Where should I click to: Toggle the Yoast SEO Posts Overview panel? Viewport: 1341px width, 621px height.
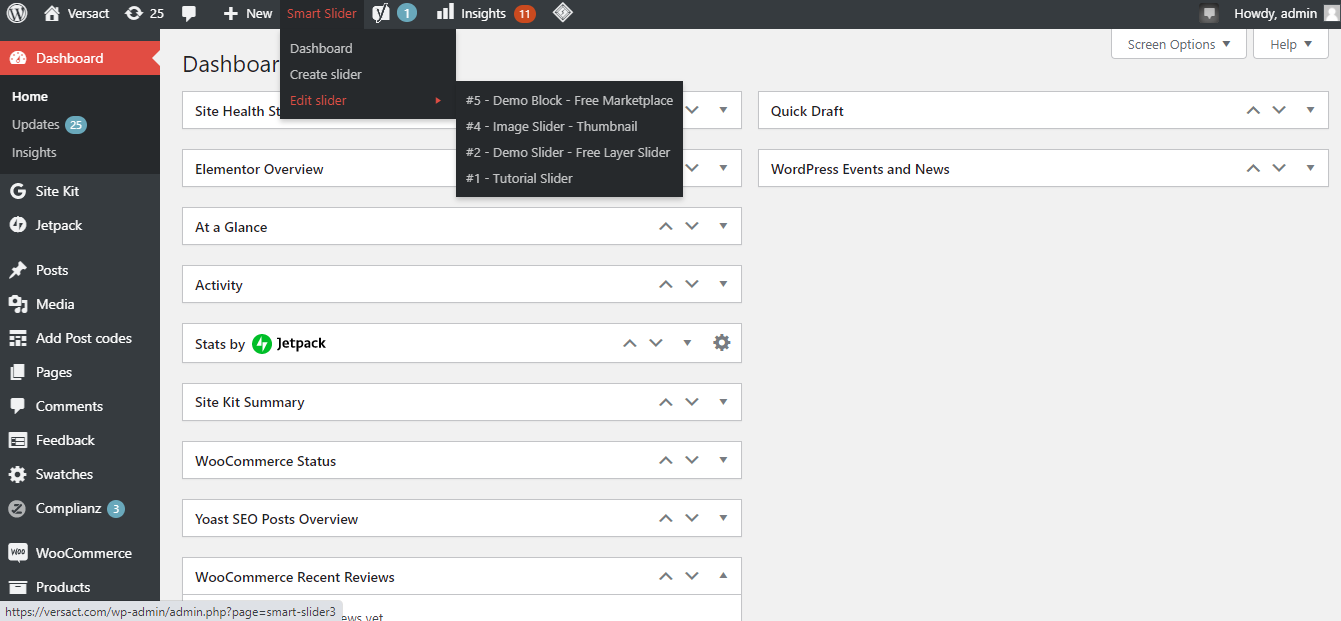[x=723, y=518]
